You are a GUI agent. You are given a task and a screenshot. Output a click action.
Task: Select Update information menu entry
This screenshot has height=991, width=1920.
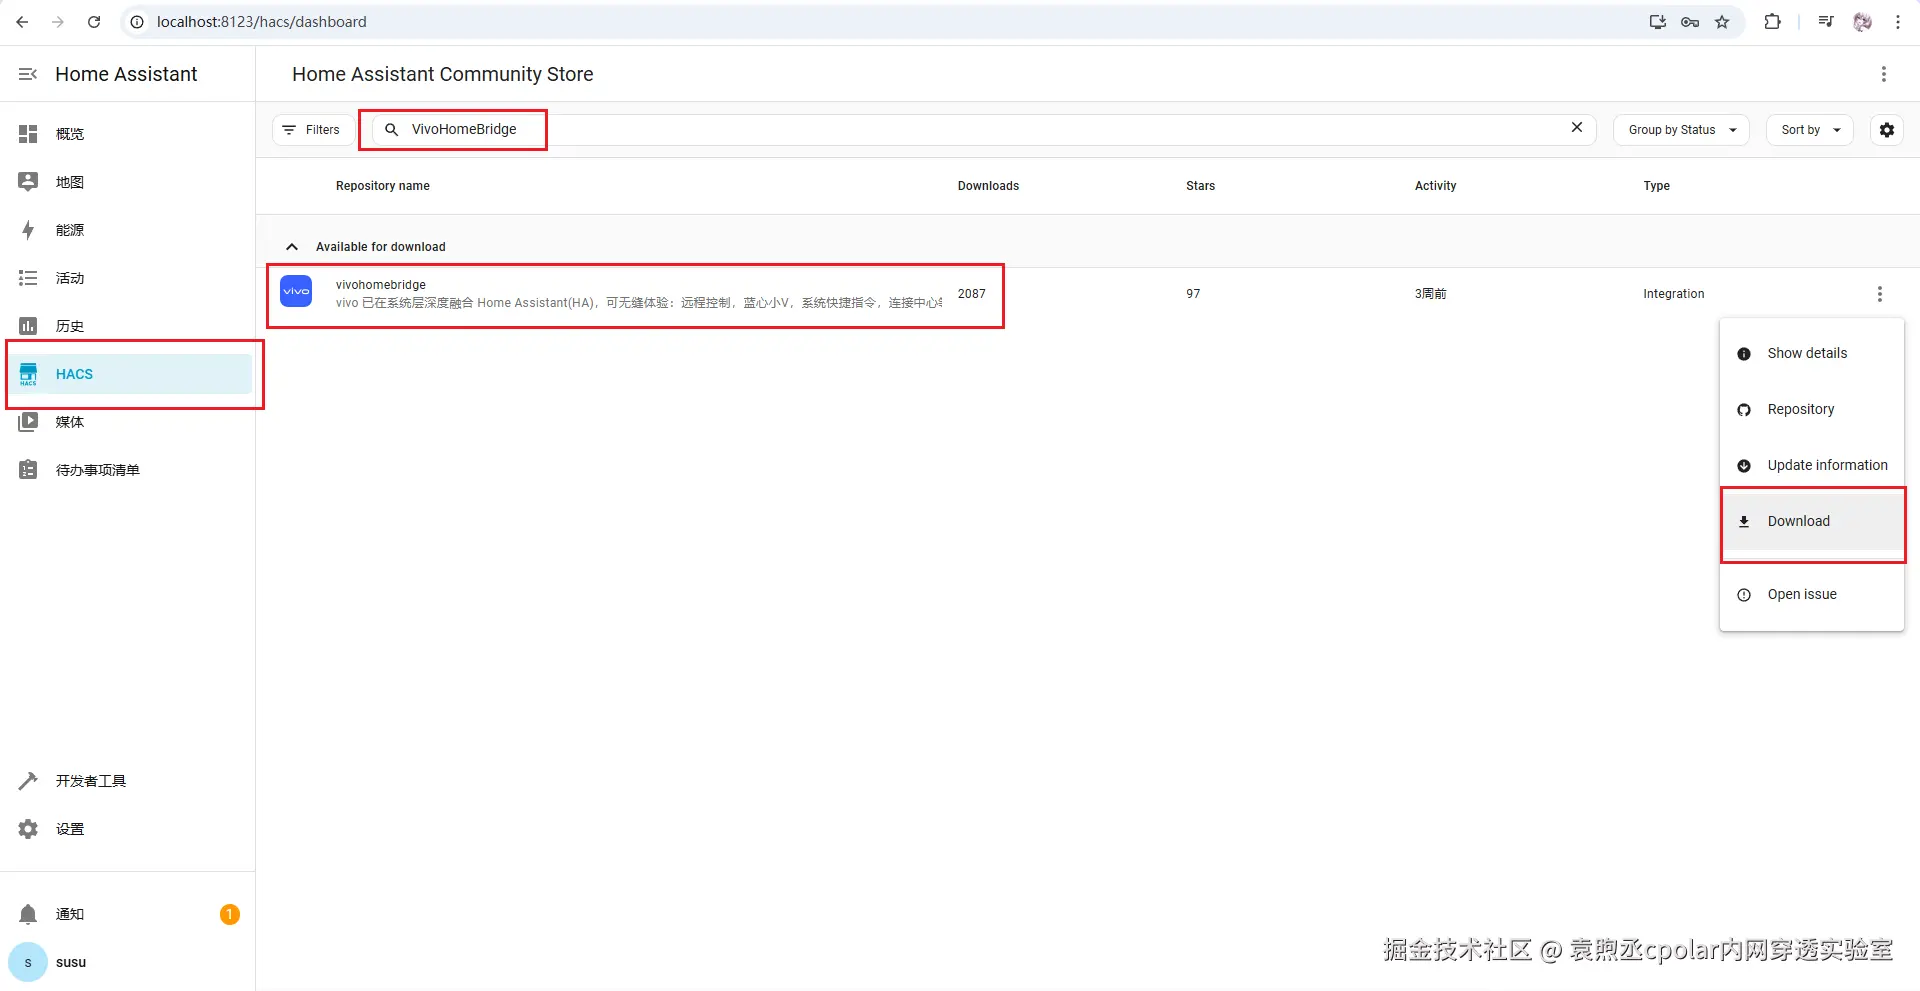coord(1812,465)
